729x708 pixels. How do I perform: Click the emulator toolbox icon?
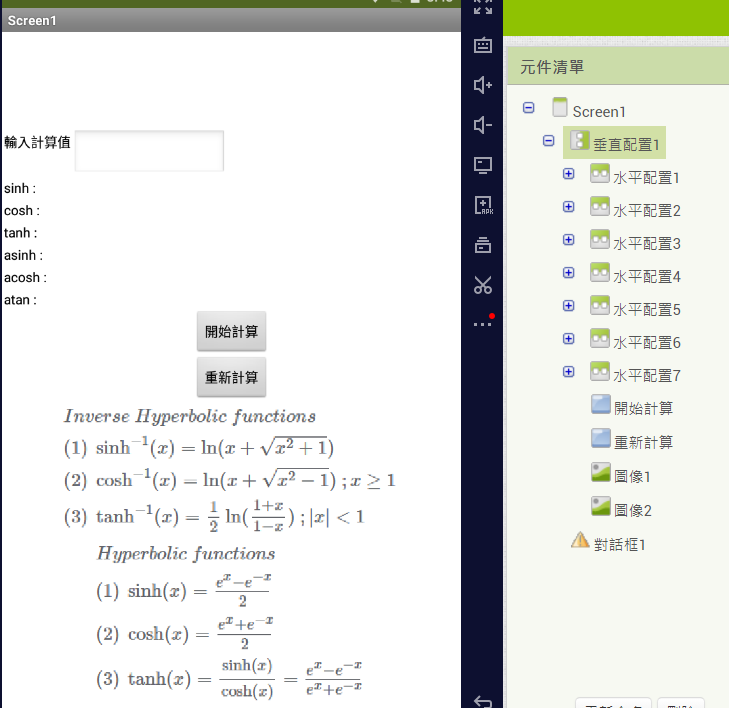[483, 245]
